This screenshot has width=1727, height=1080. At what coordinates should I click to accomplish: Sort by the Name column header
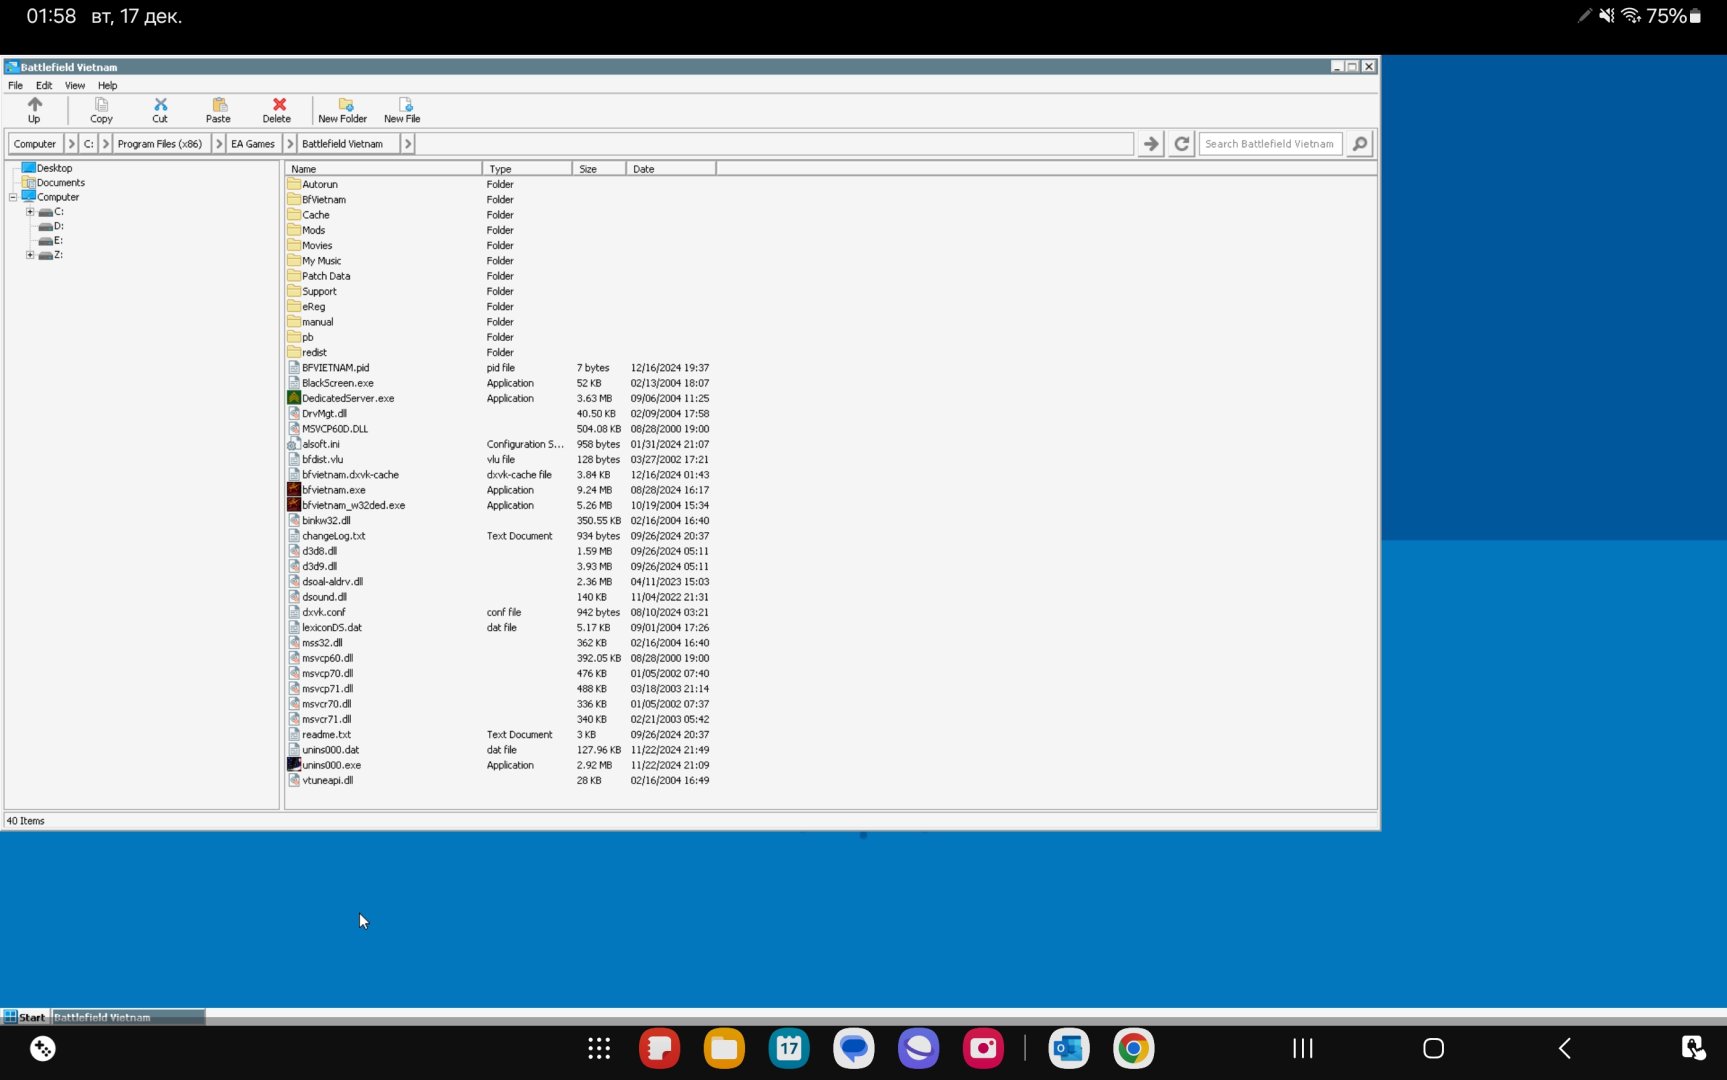(383, 169)
